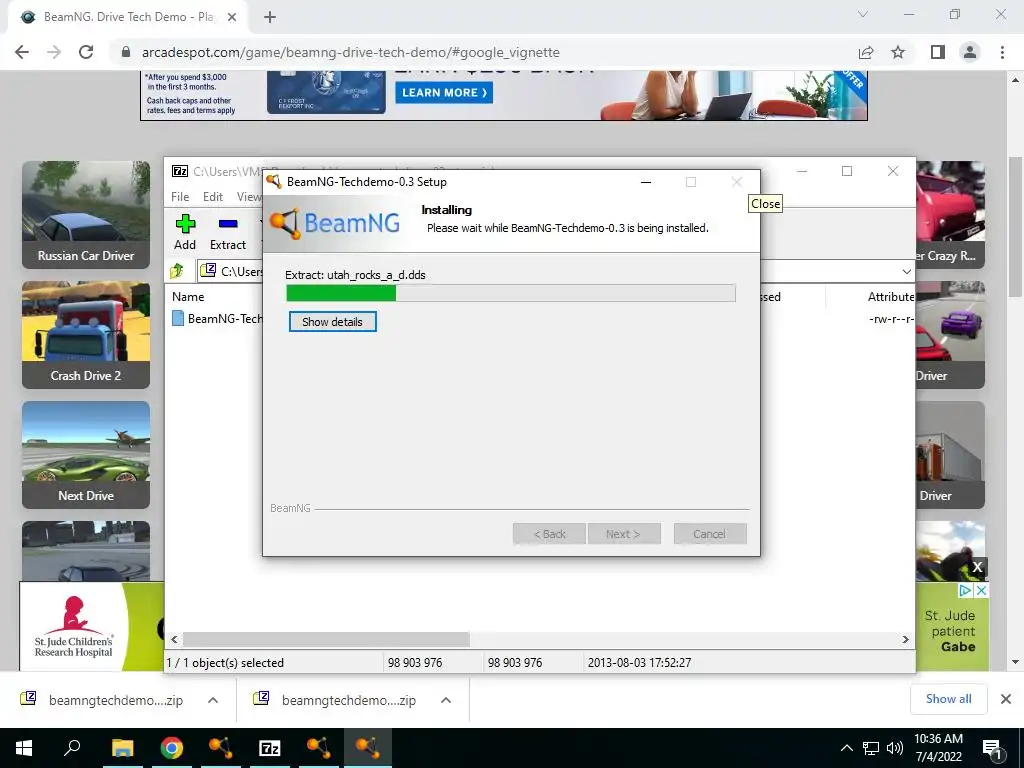Screen dimensions: 1024x768
Task: Click the Back button in setup
Action: [550, 534]
